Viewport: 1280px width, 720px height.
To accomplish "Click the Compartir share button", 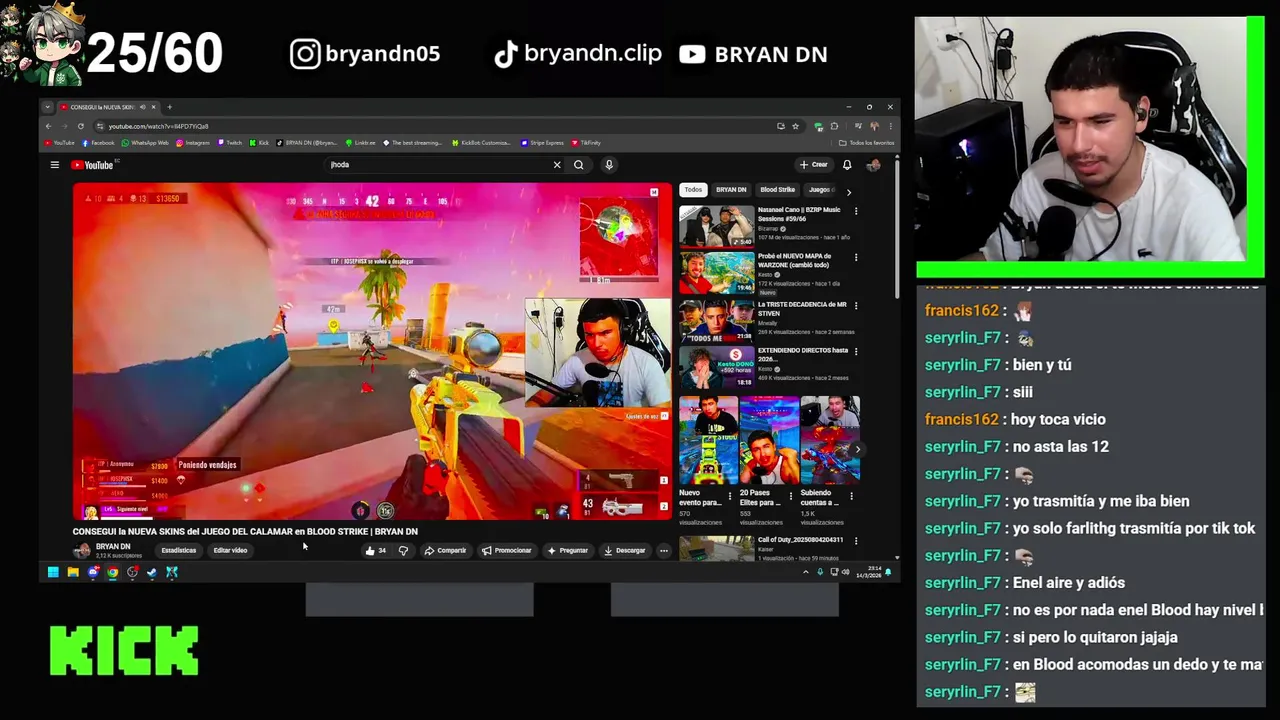I will (x=445, y=550).
